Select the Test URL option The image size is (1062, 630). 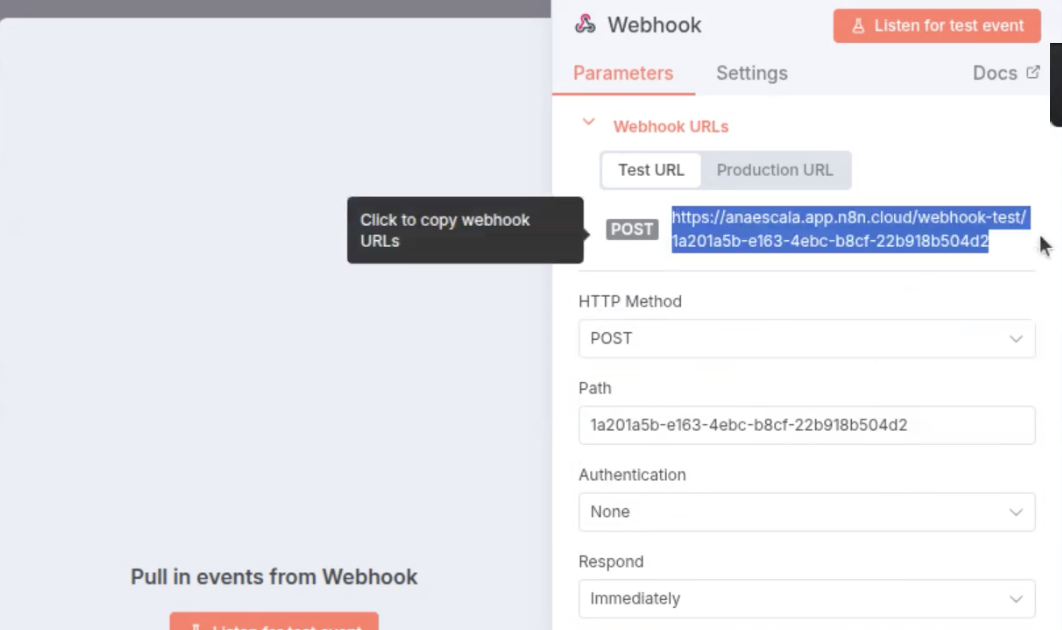click(651, 170)
